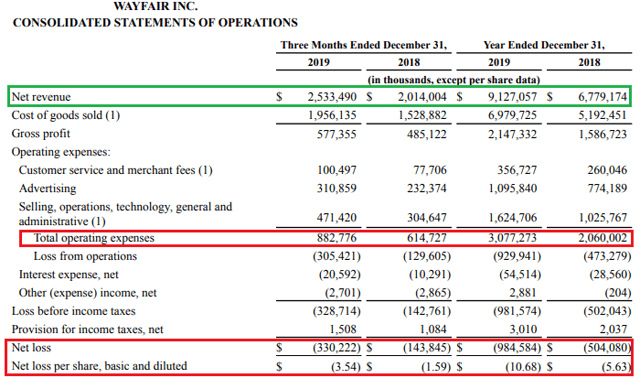
Task: Click the Loss from operations label
Action: (85, 256)
